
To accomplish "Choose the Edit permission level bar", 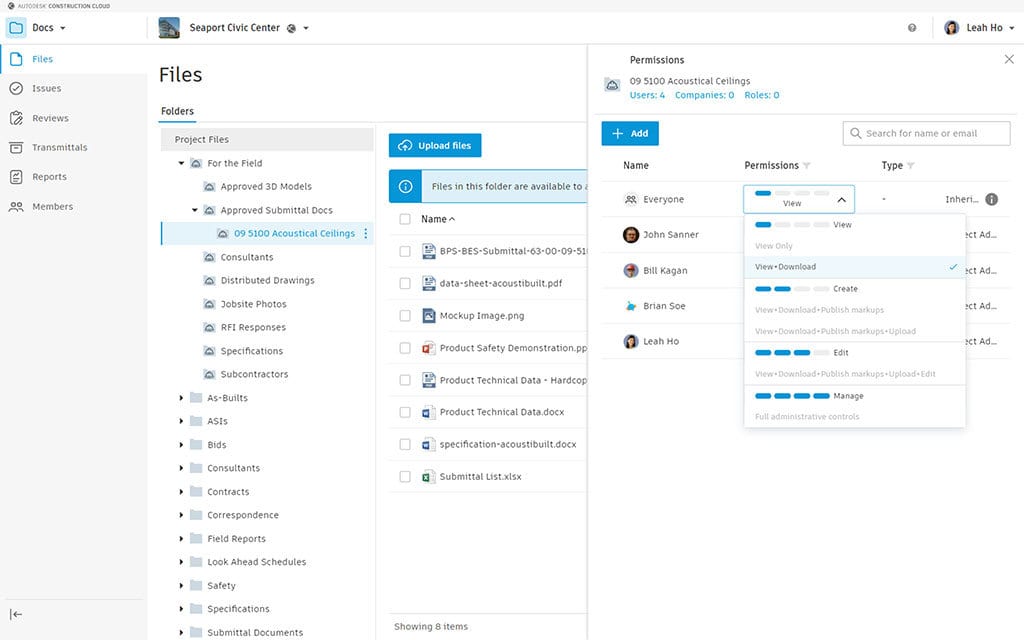I will coord(792,353).
